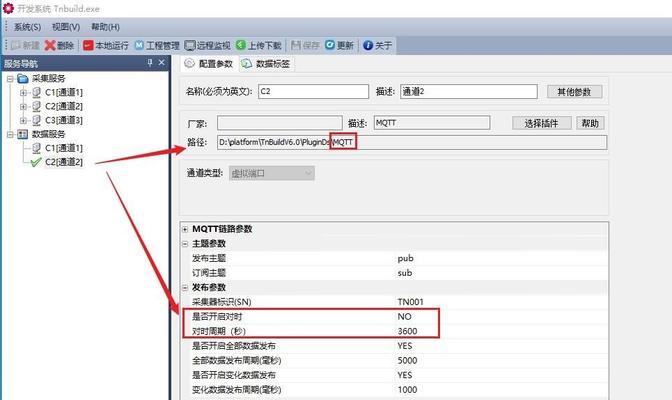The height and width of the screenshot is (400, 672).
Task: Click the 数据标签 tab icon
Action: 246,64
